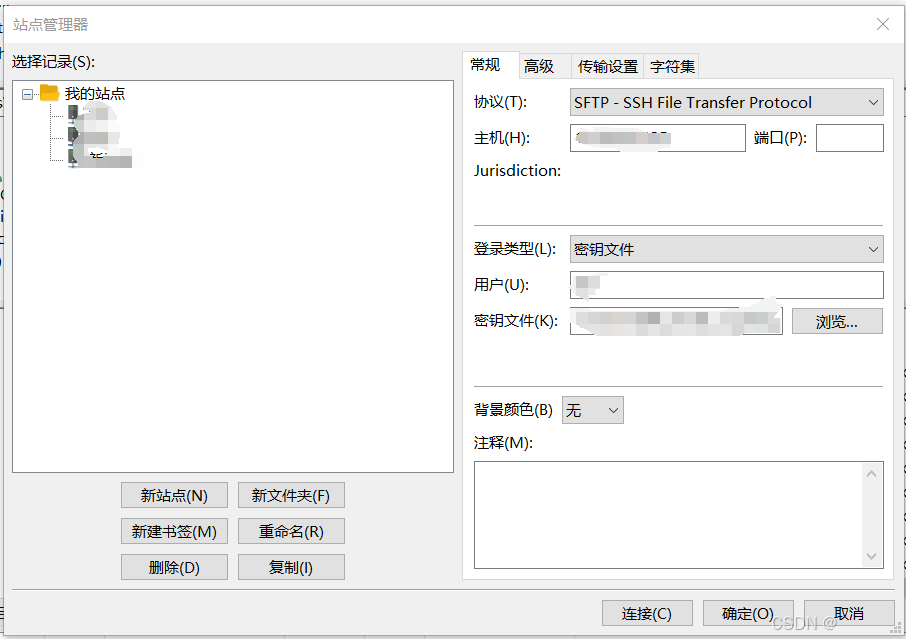Click the 取消 button
Image resolution: width=906 pixels, height=639 pixels.
point(849,613)
